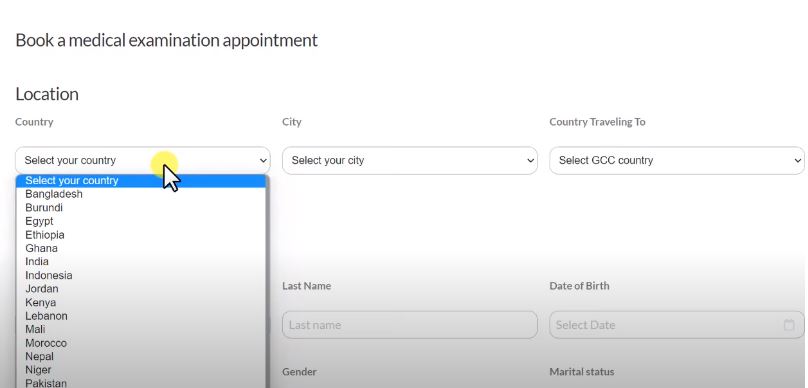
Task: Open the calendar icon in Date of Birth
Action: coord(788,325)
